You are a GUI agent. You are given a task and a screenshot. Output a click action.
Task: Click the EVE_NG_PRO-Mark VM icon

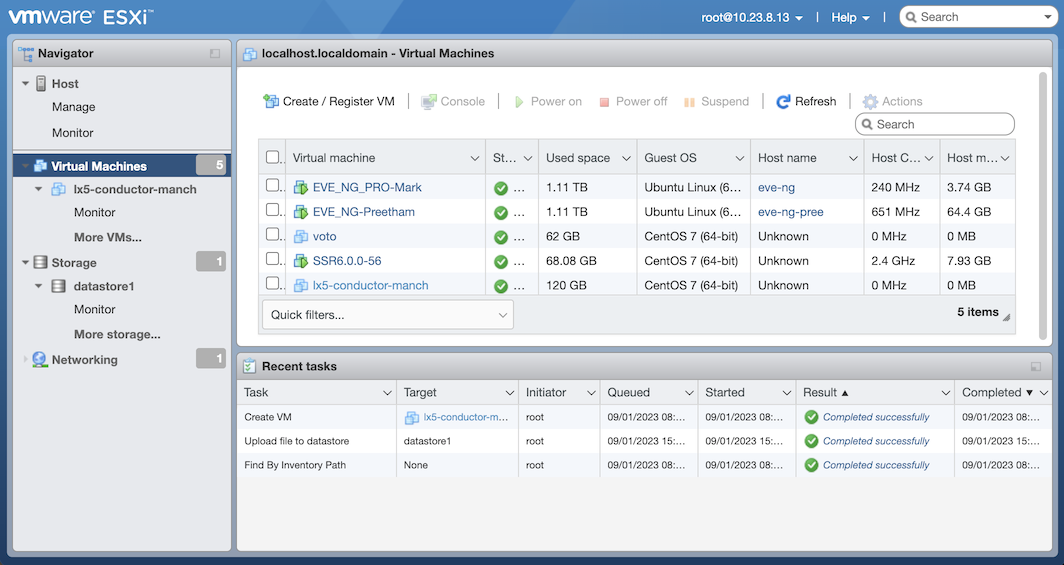pyautogui.click(x=301, y=187)
